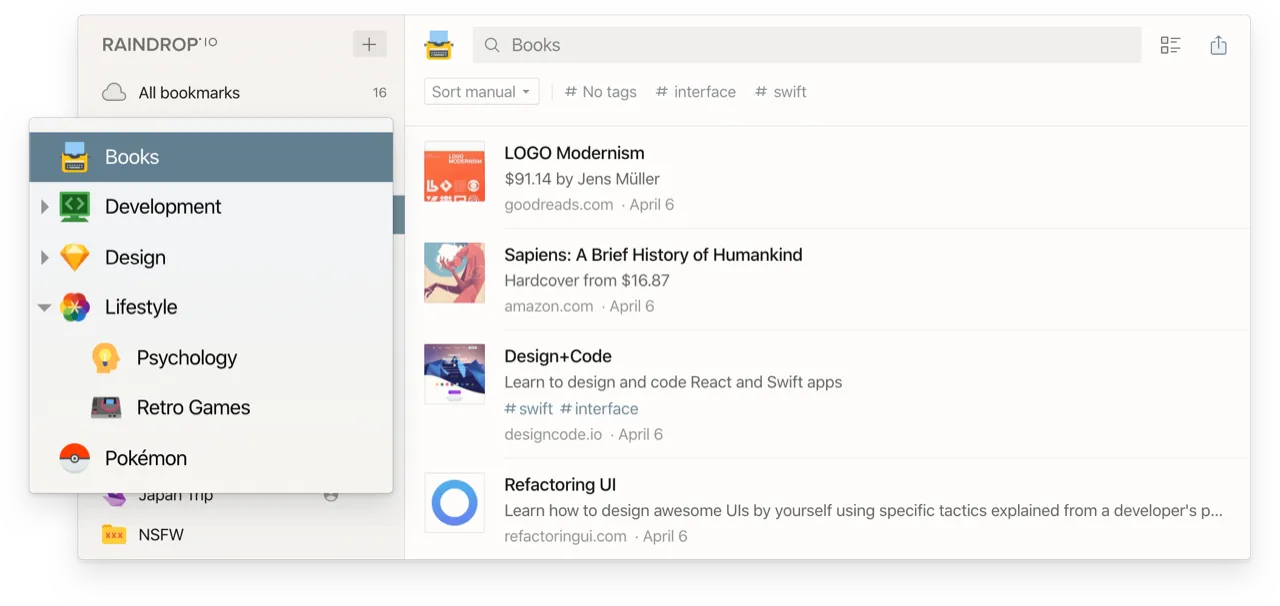Collapse the Lifestyle collection
Screen dimensions: 1280x606
tap(44, 307)
